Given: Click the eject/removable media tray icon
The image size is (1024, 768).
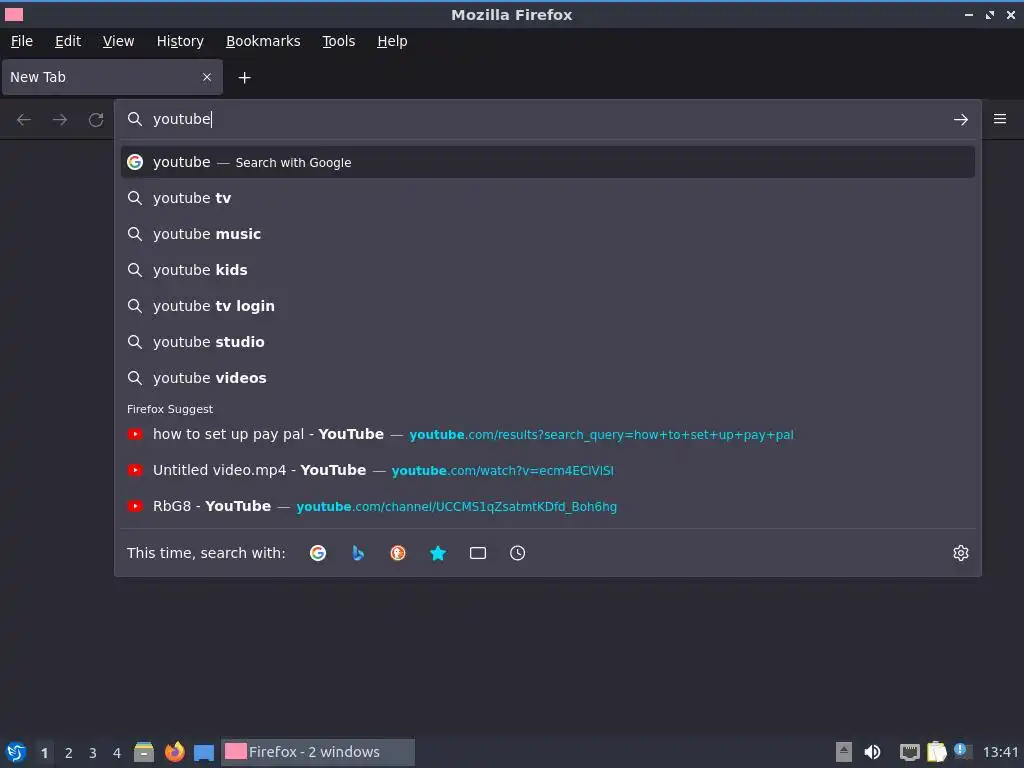Looking at the screenshot, I should coord(844,752).
